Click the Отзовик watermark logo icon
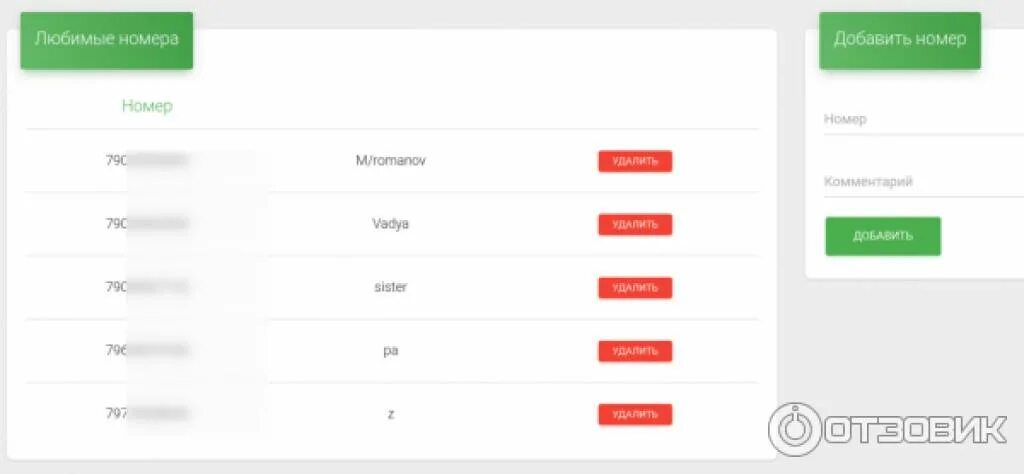 click(x=794, y=430)
